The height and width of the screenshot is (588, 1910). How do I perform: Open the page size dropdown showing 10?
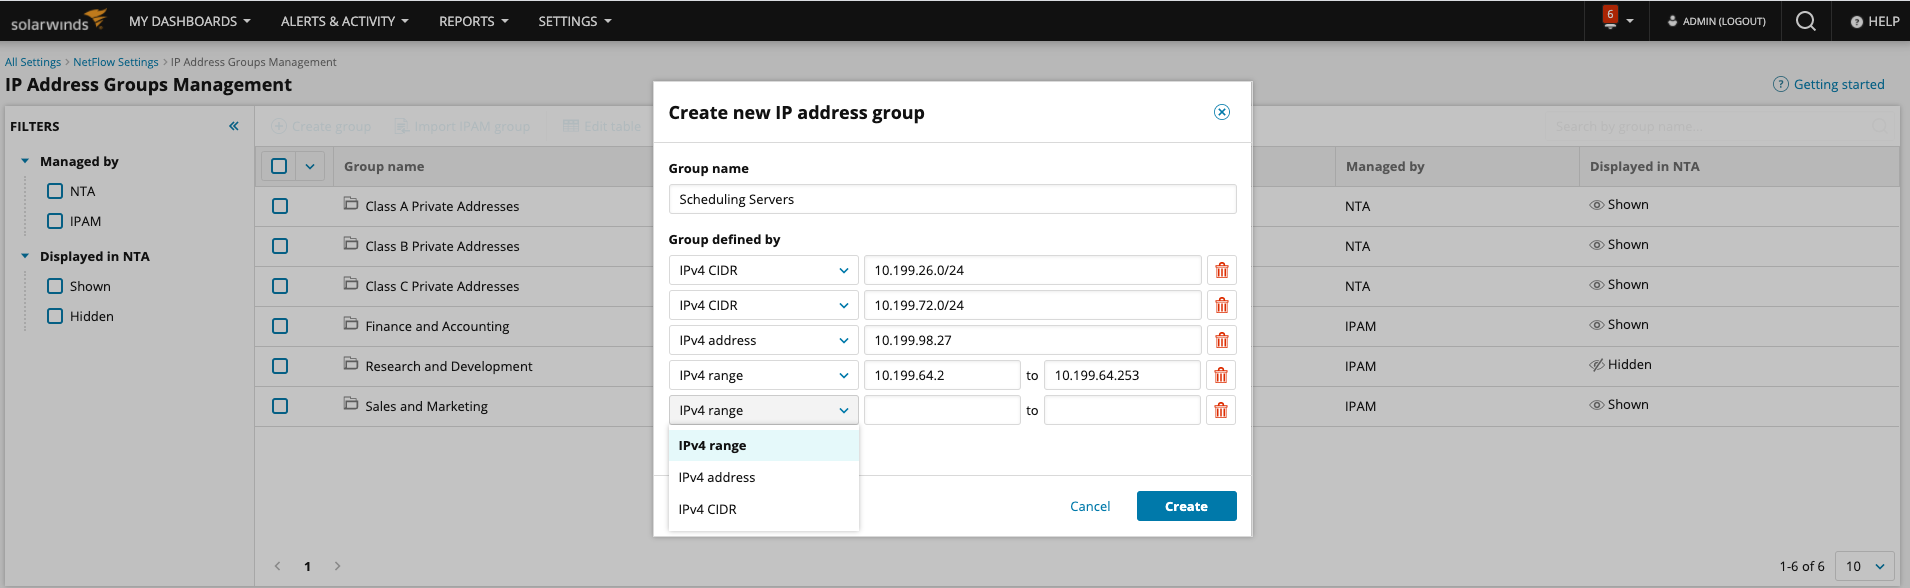tap(1866, 566)
